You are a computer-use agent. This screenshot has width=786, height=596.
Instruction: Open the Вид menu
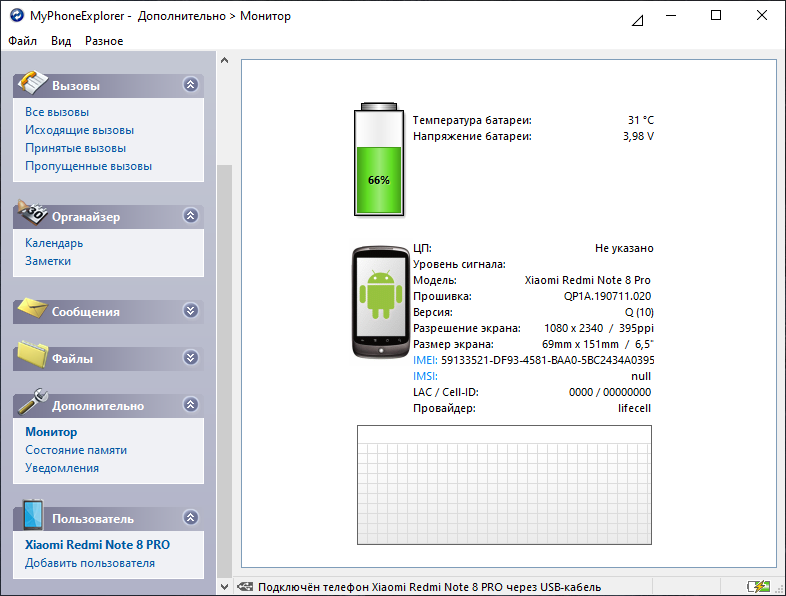[61, 41]
